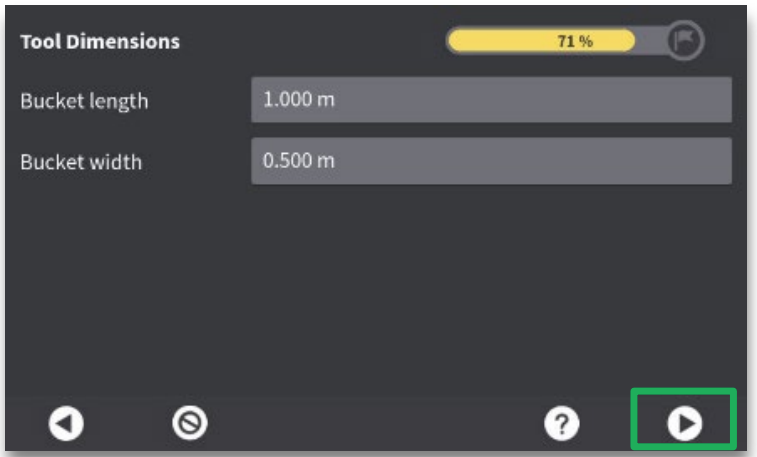Viewport: 757px width, 457px height.
Task: Select the Bucket length label
Action: point(84,102)
